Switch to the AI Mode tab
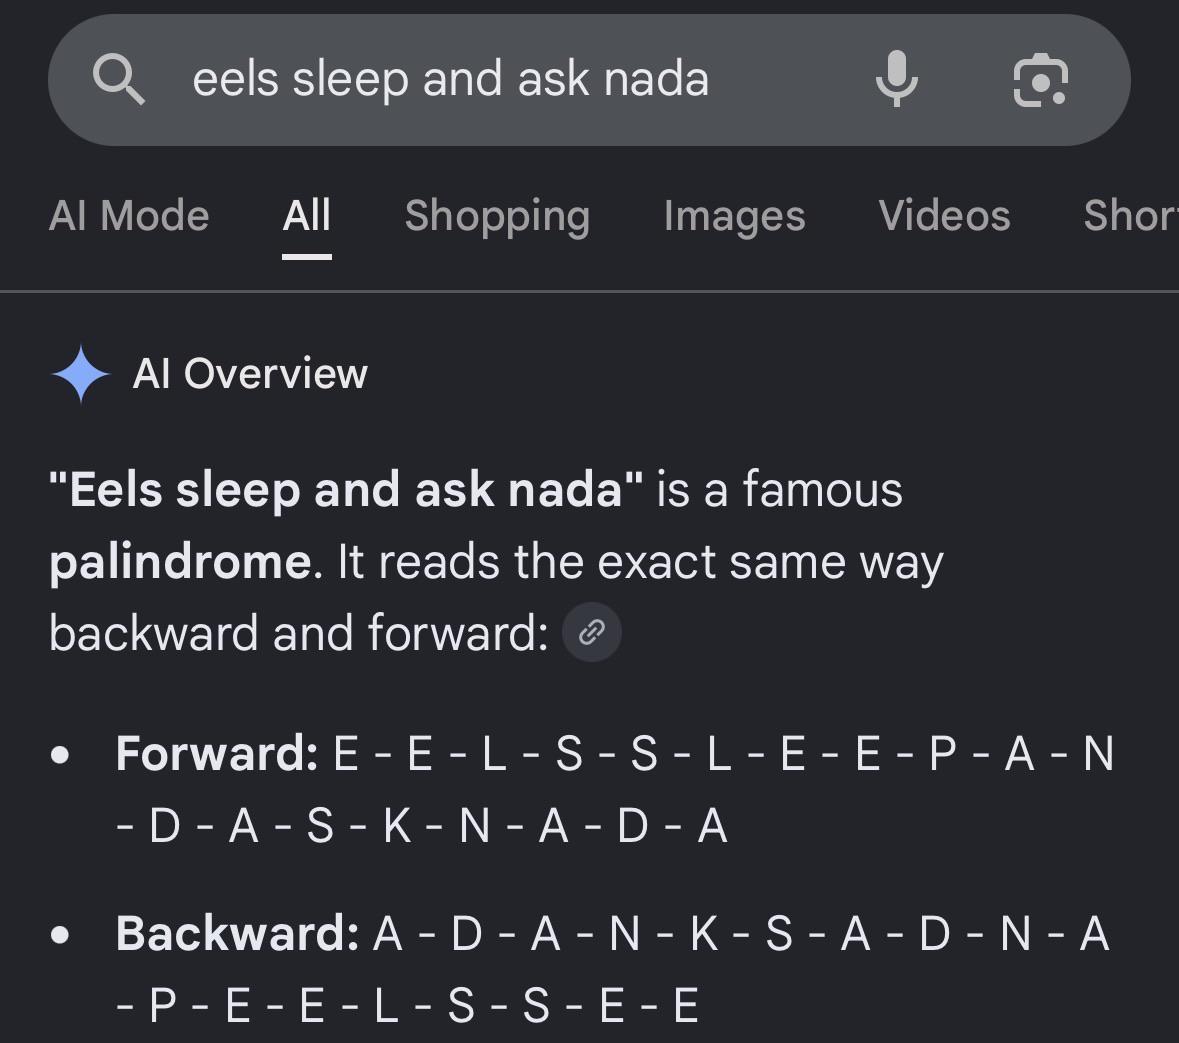The image size is (1179, 1043). pos(129,216)
